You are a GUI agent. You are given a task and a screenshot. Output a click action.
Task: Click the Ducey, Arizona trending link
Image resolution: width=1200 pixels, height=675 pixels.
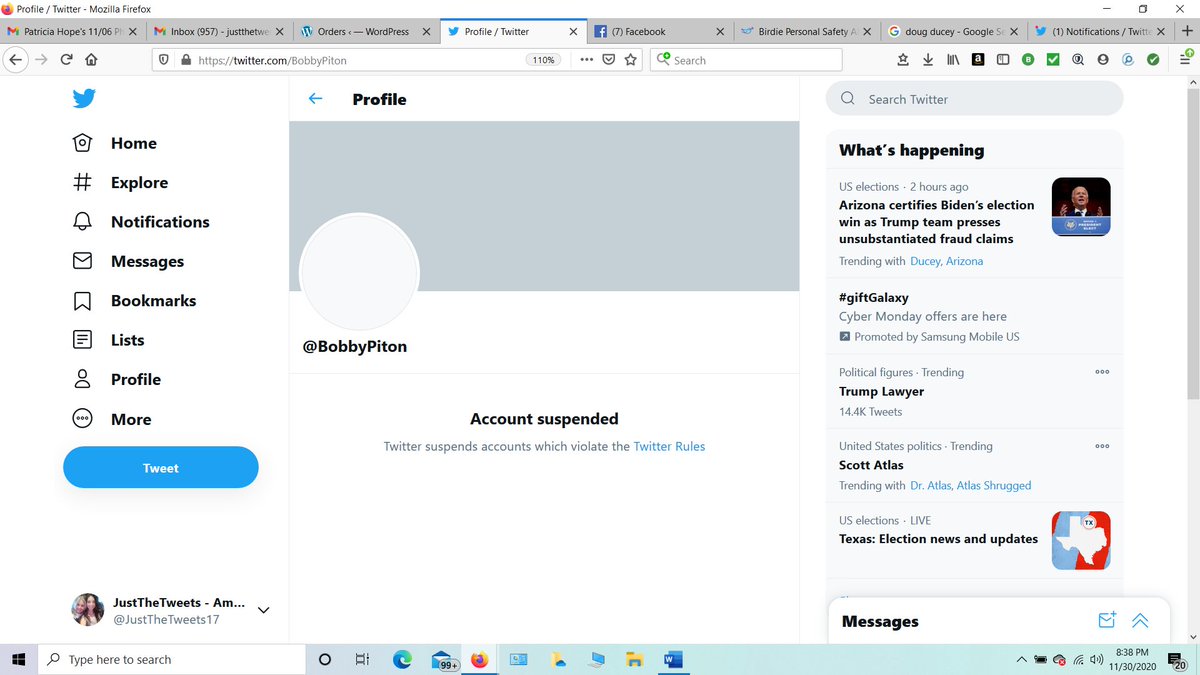coord(946,261)
